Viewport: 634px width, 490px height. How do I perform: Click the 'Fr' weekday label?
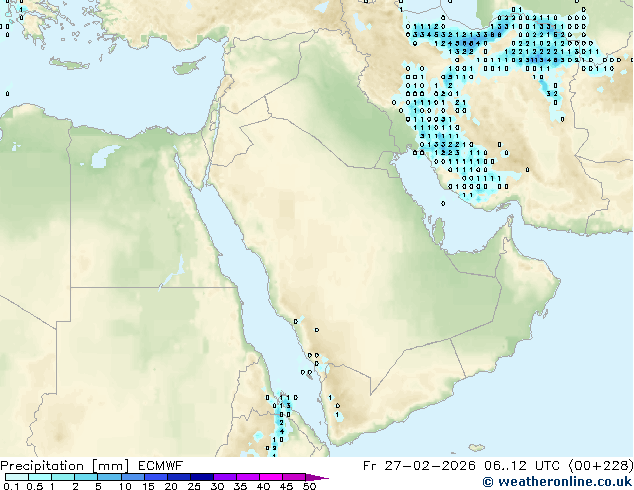coord(369,466)
